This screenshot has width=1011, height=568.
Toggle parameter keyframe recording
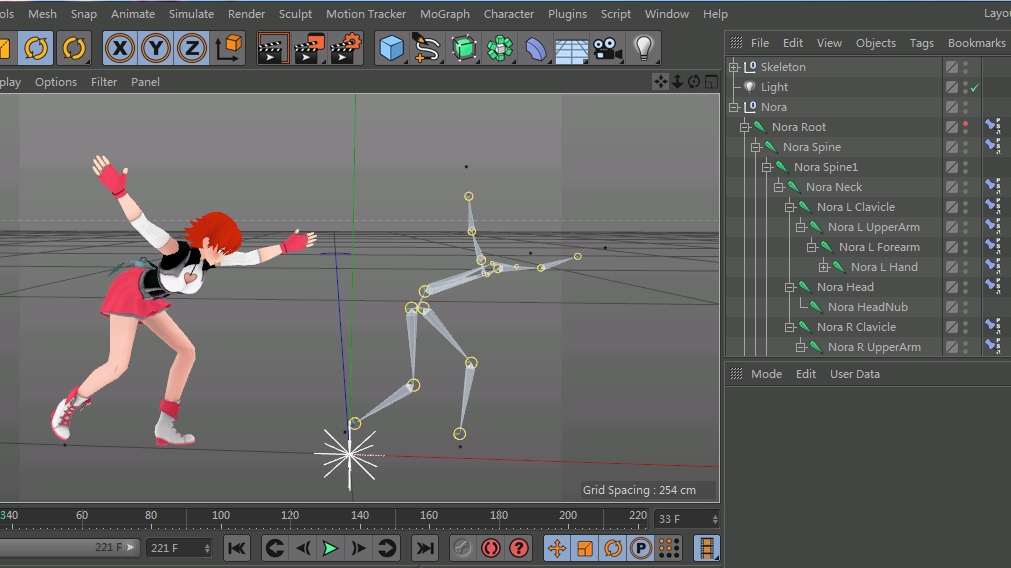pyautogui.click(x=641, y=548)
